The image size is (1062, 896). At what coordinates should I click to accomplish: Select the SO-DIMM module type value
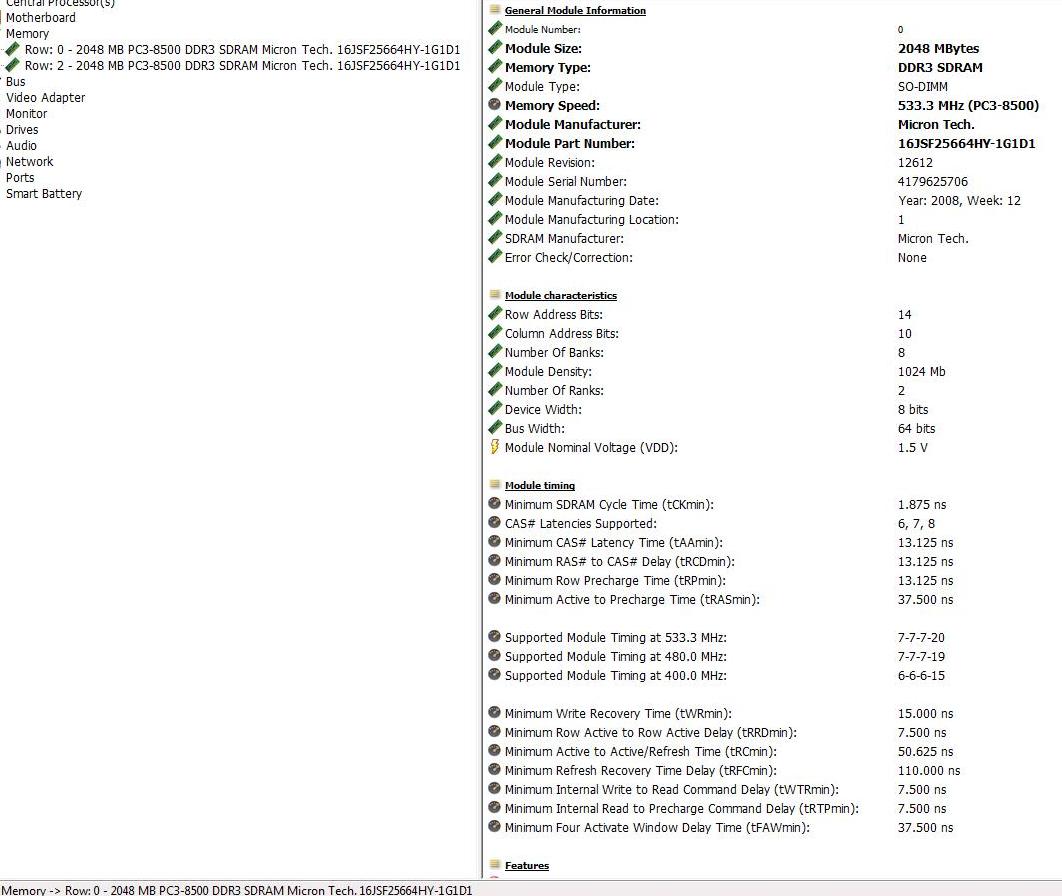click(x=922, y=87)
